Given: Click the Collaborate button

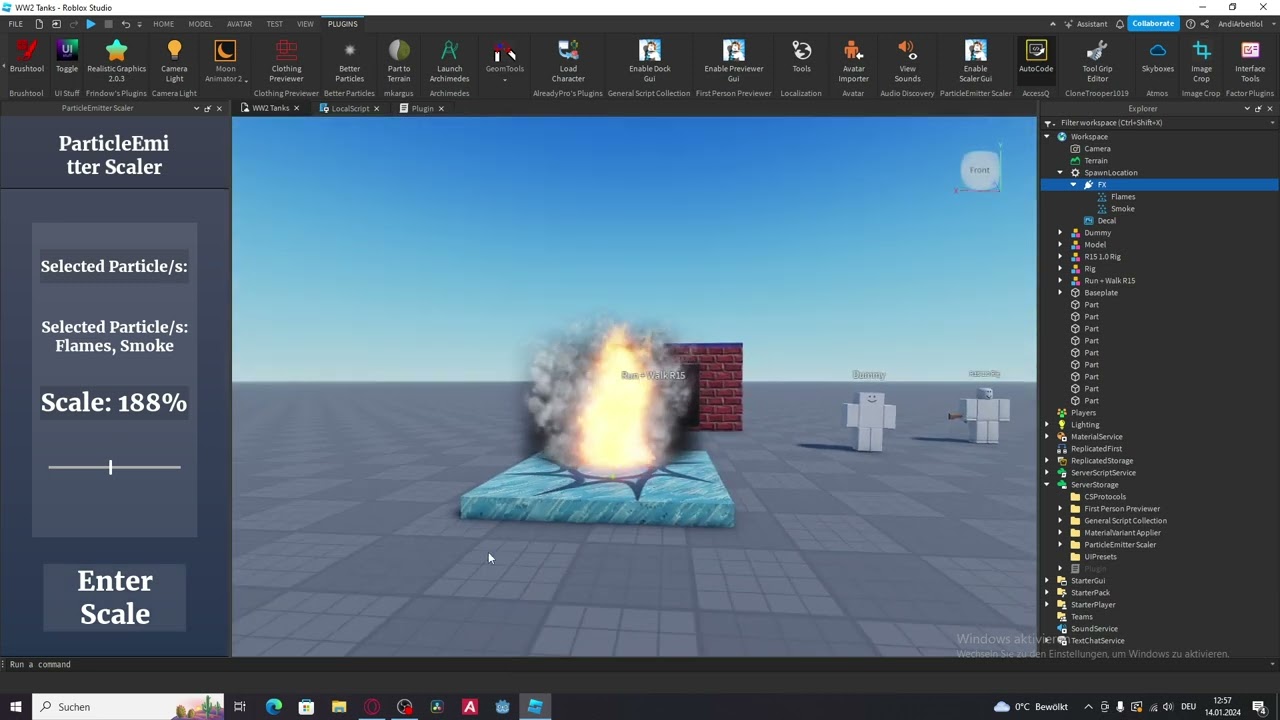Looking at the screenshot, I should [x=1153, y=24].
